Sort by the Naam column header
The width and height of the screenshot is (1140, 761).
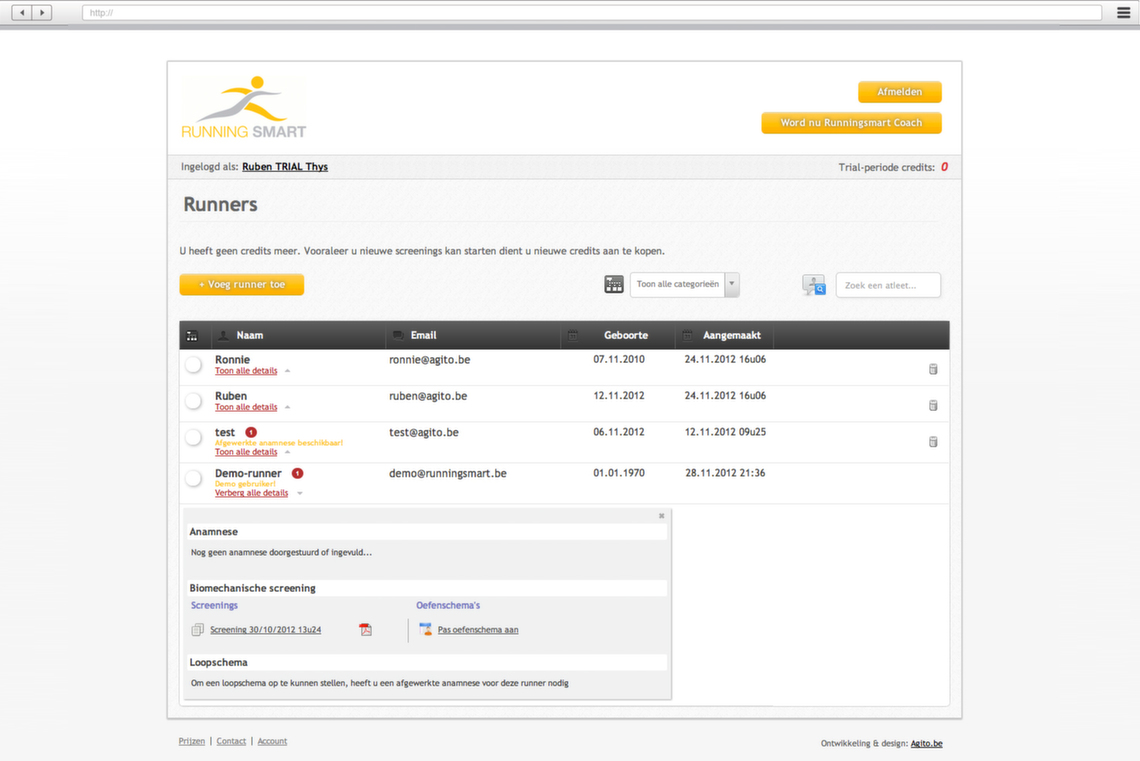[x=249, y=335]
